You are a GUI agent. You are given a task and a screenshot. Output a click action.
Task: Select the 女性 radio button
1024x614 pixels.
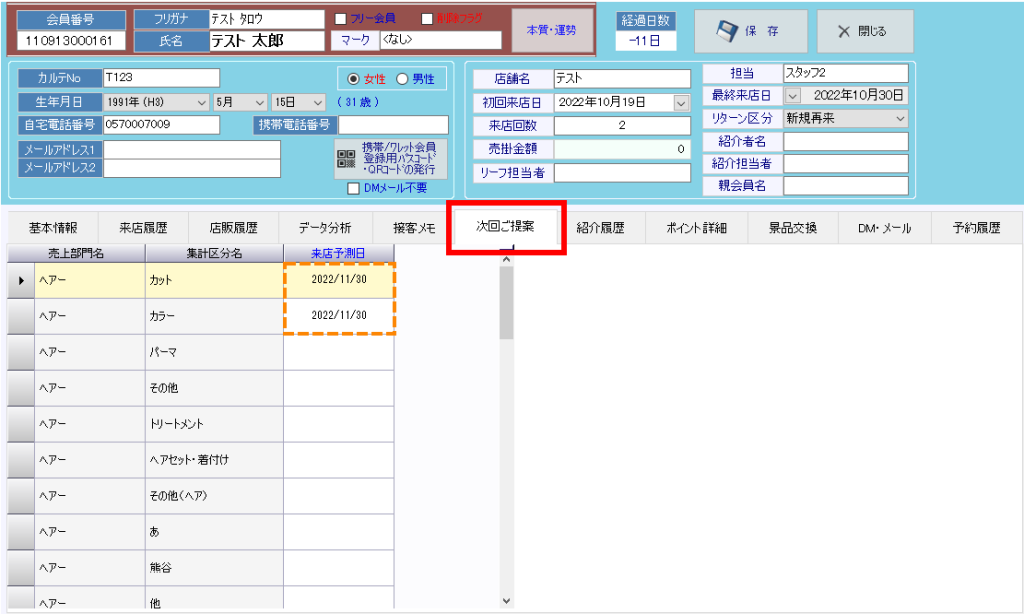(x=352, y=79)
